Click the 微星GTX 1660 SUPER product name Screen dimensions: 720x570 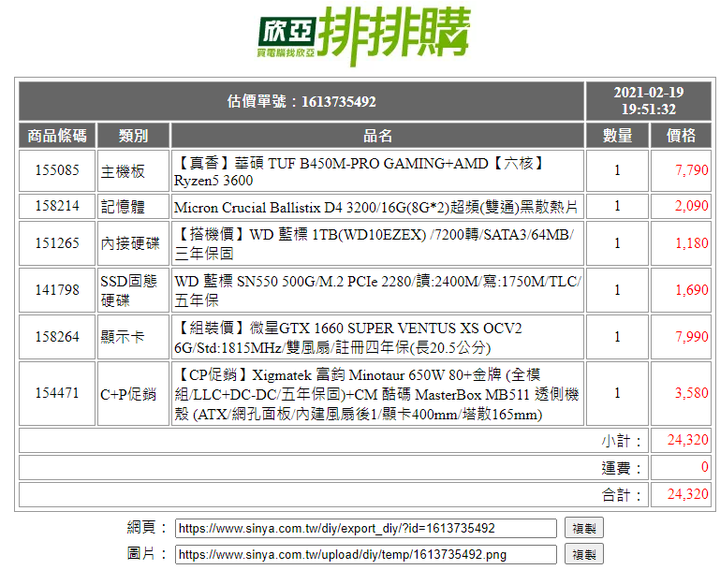[x=348, y=337]
